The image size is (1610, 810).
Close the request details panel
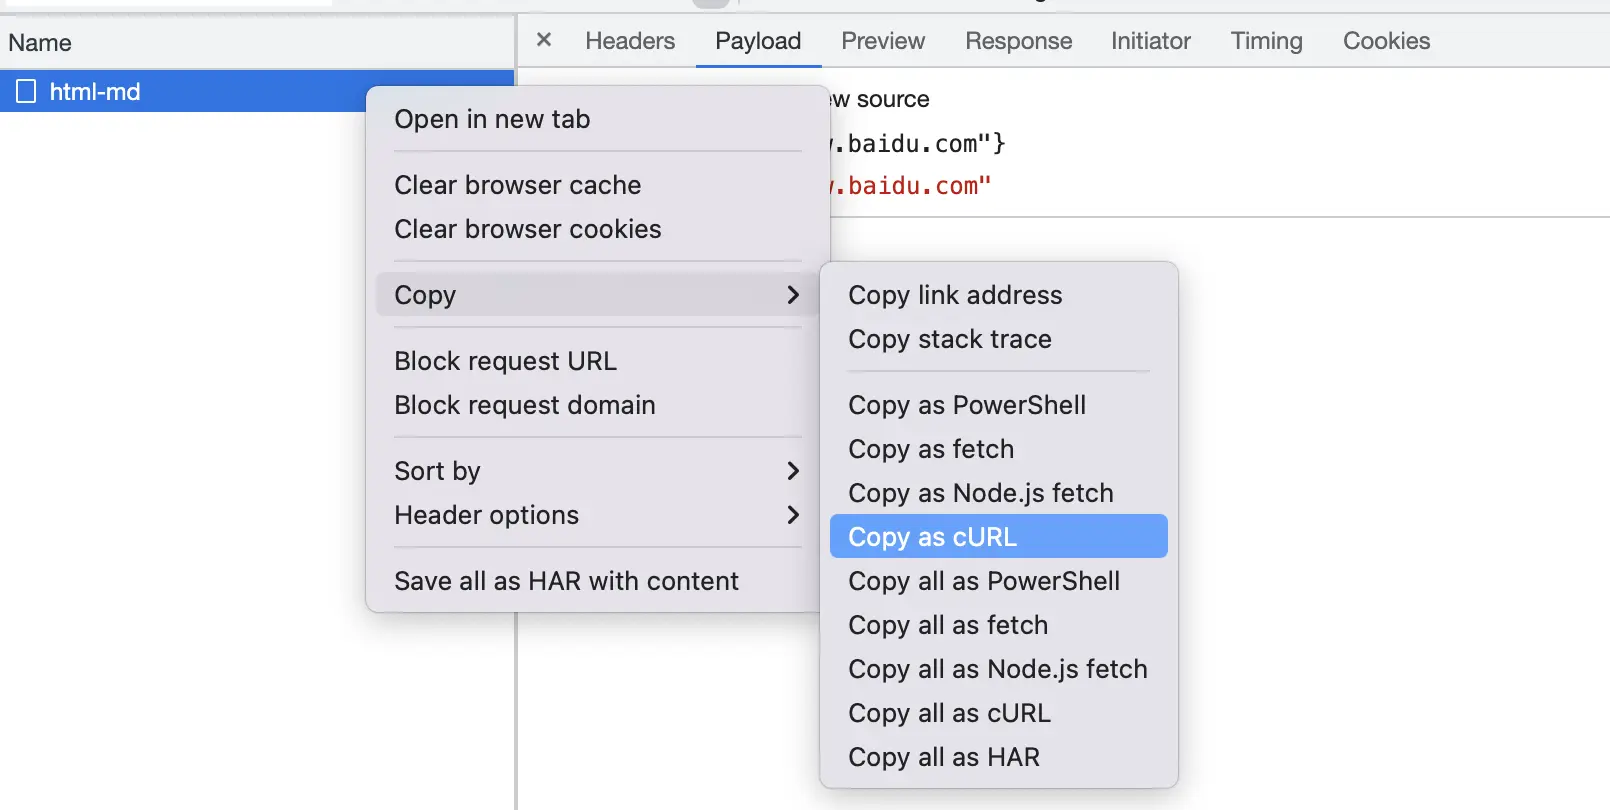click(544, 40)
